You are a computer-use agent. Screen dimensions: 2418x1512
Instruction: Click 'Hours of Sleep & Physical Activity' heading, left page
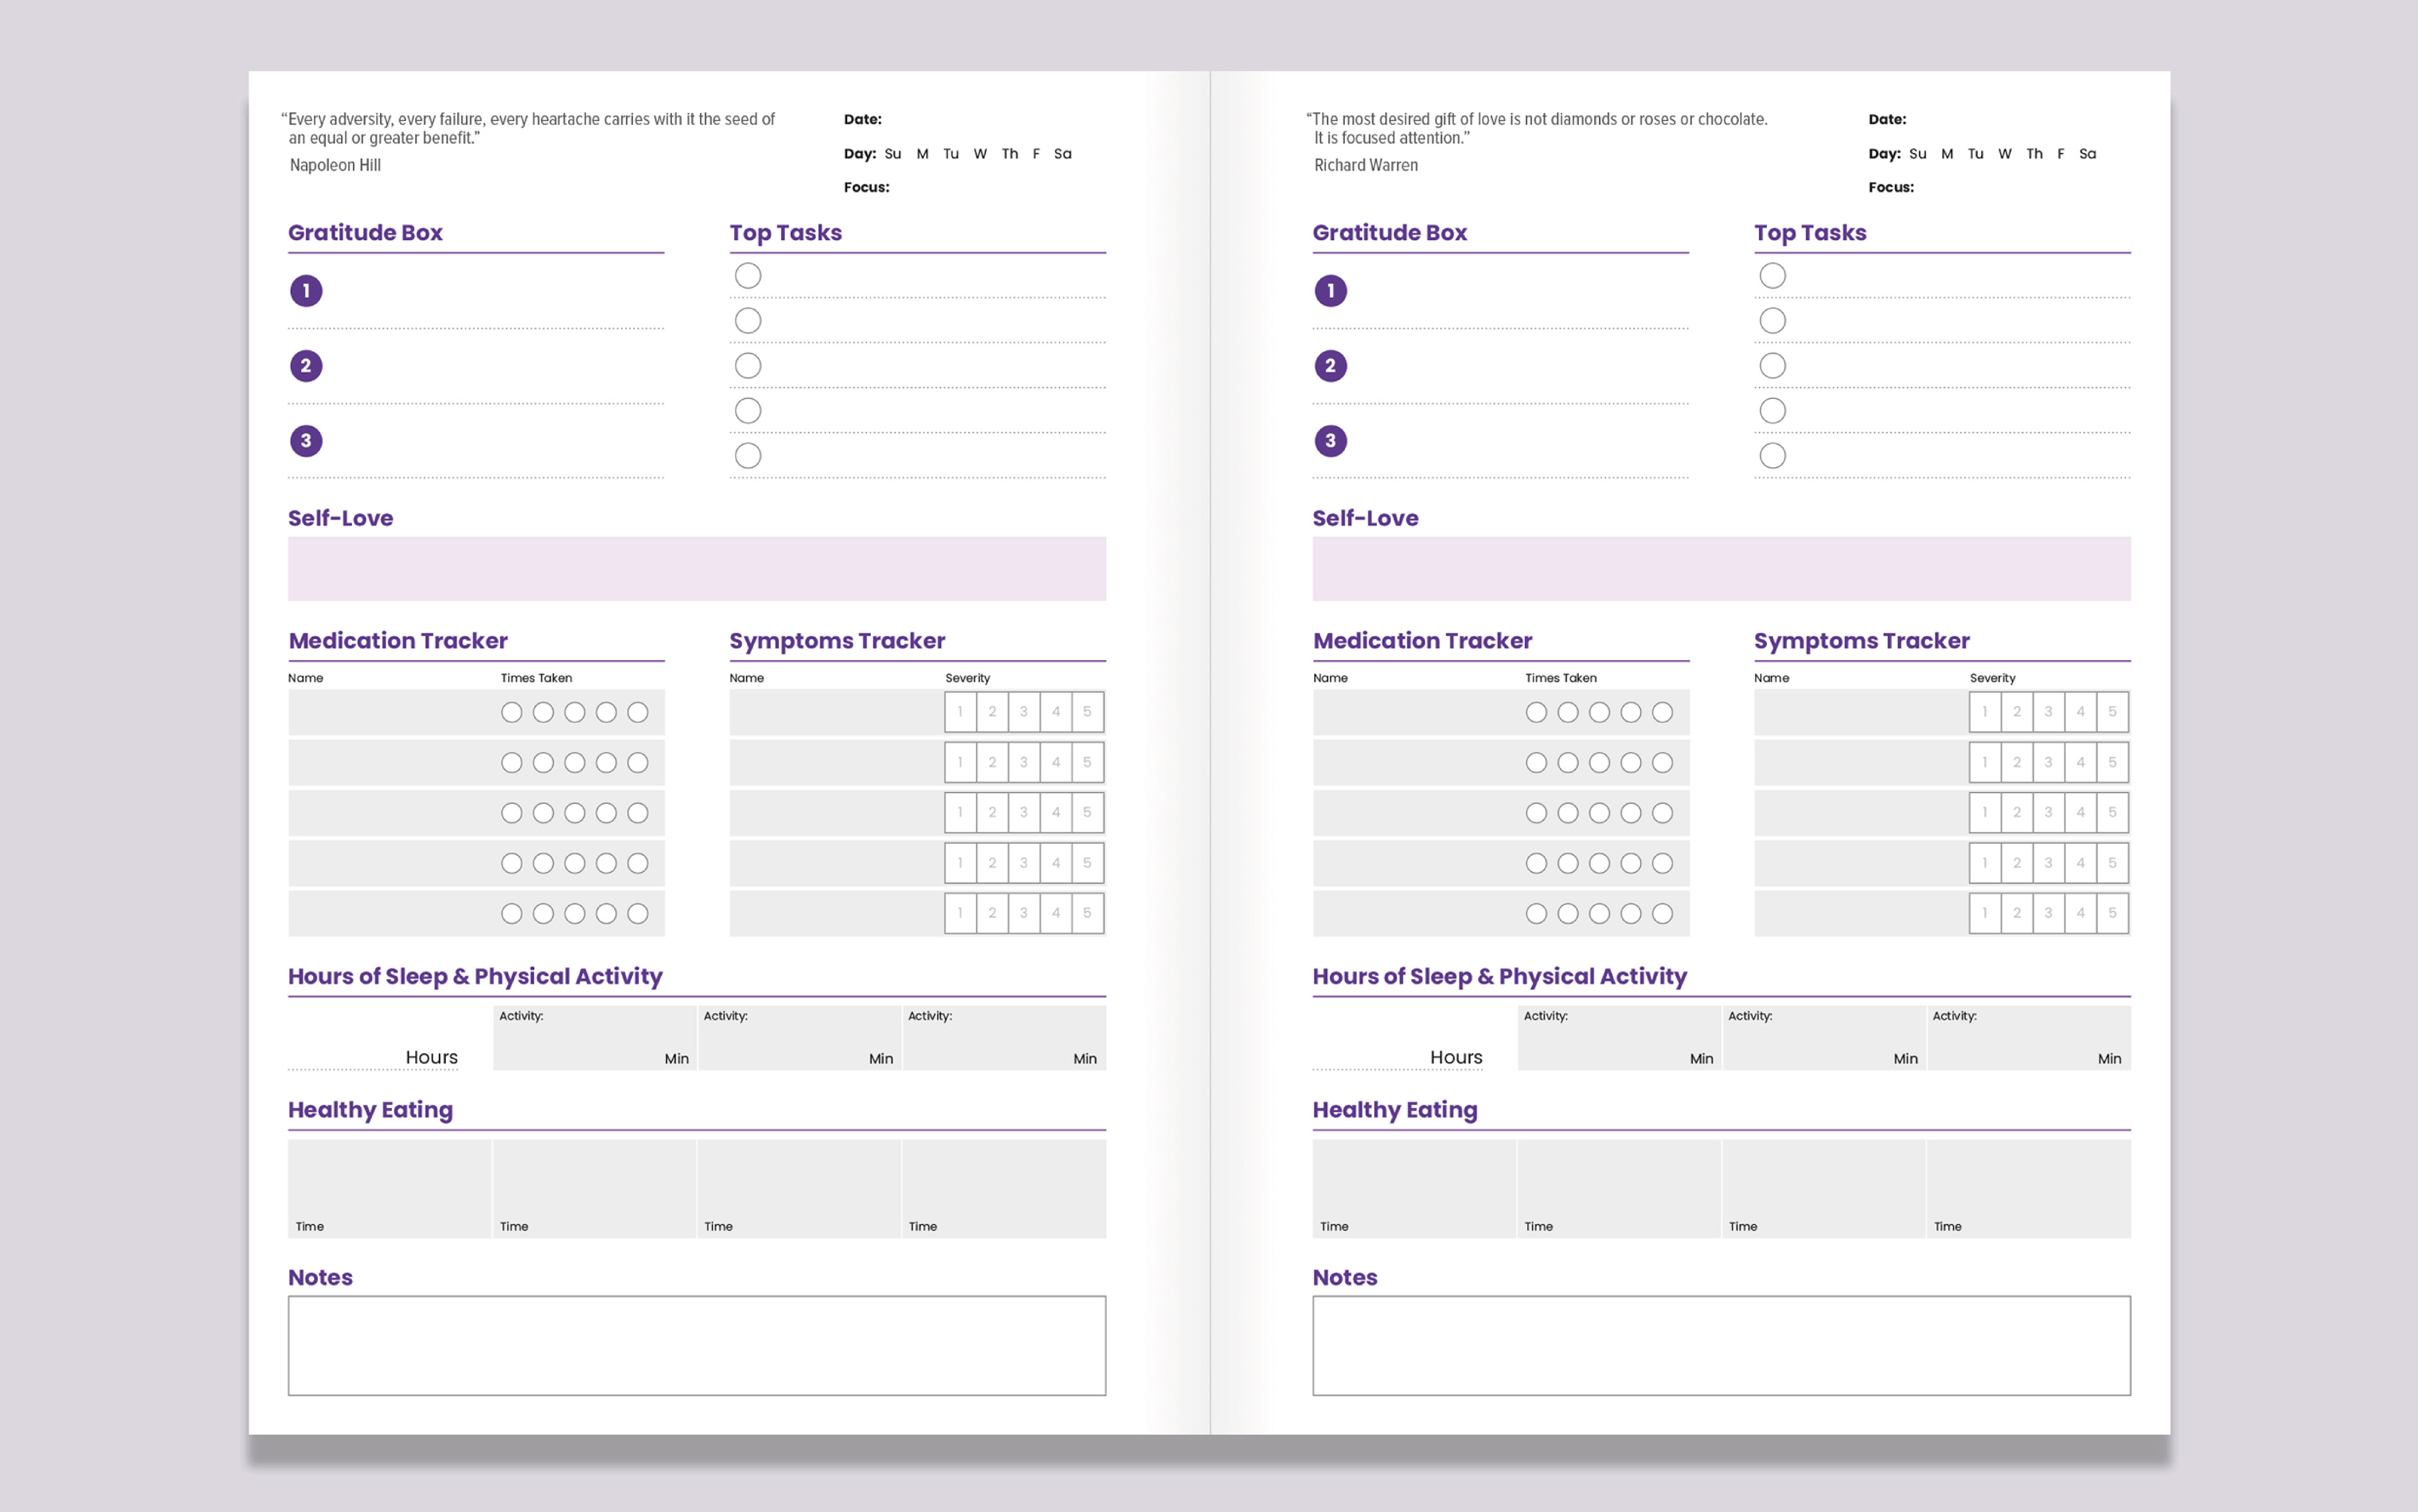click(475, 977)
